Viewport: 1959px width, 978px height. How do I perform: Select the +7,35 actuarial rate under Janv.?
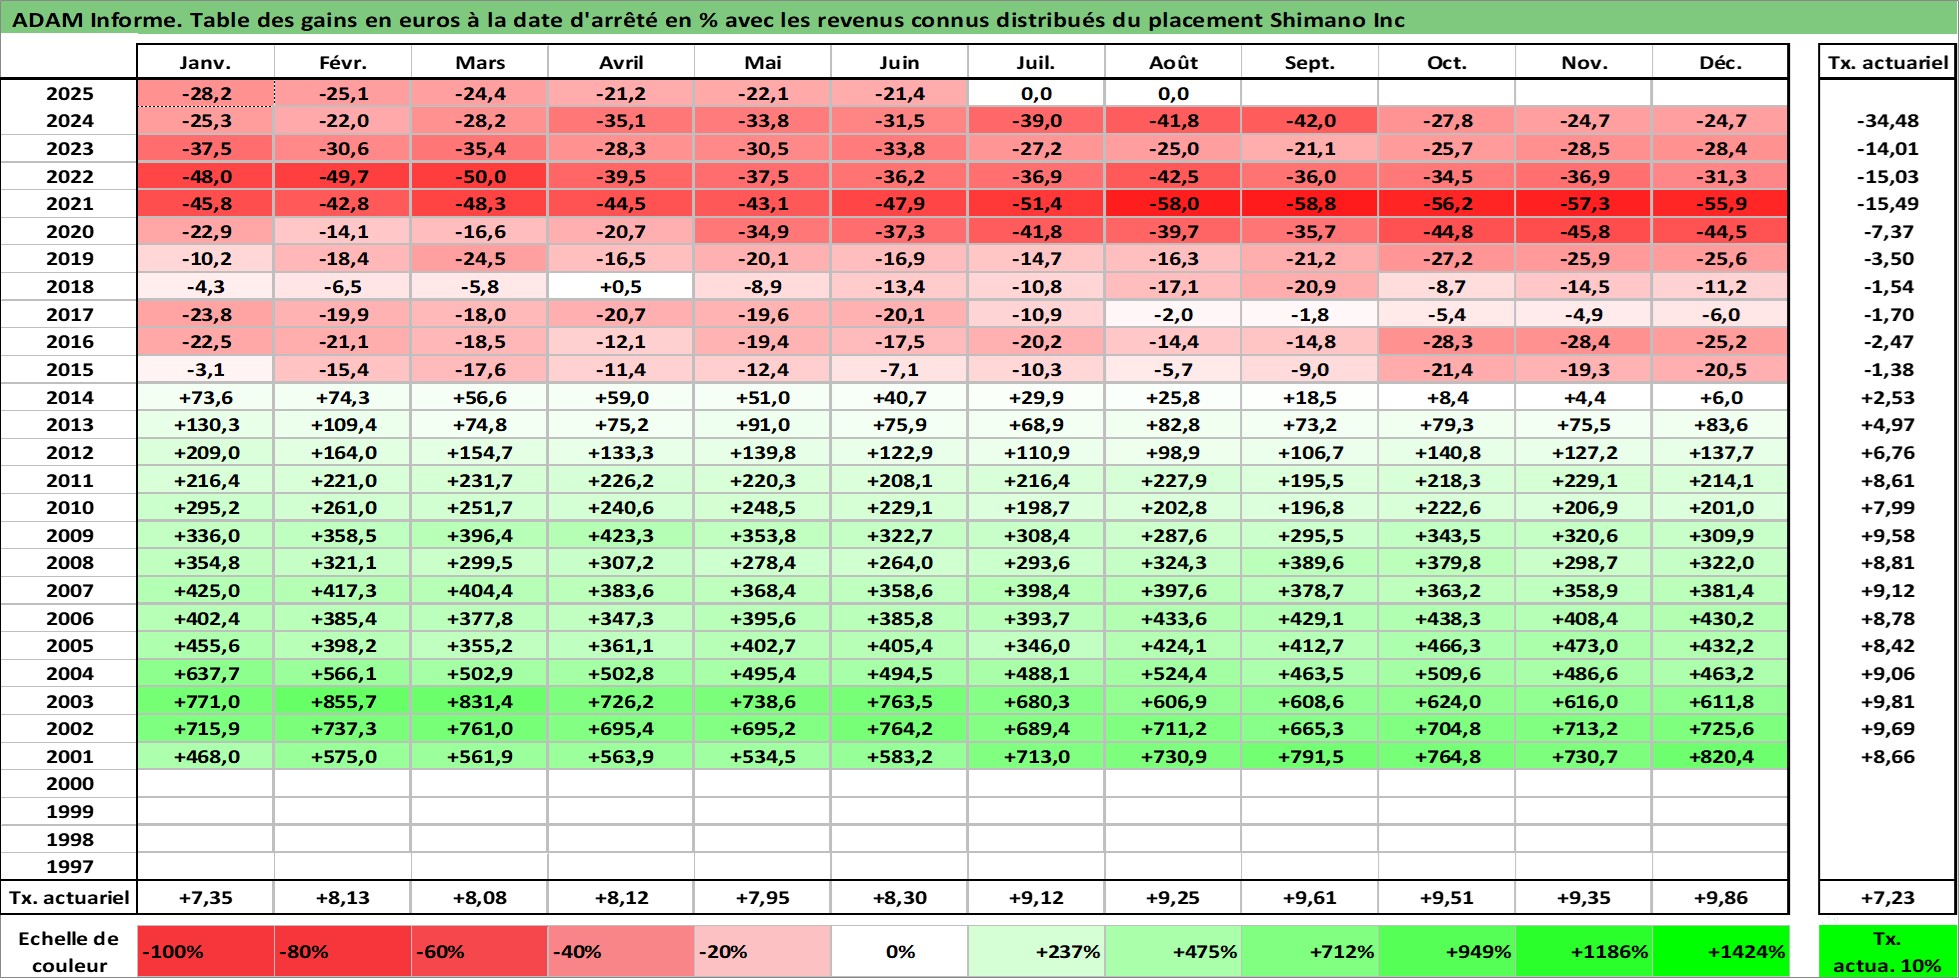205,897
